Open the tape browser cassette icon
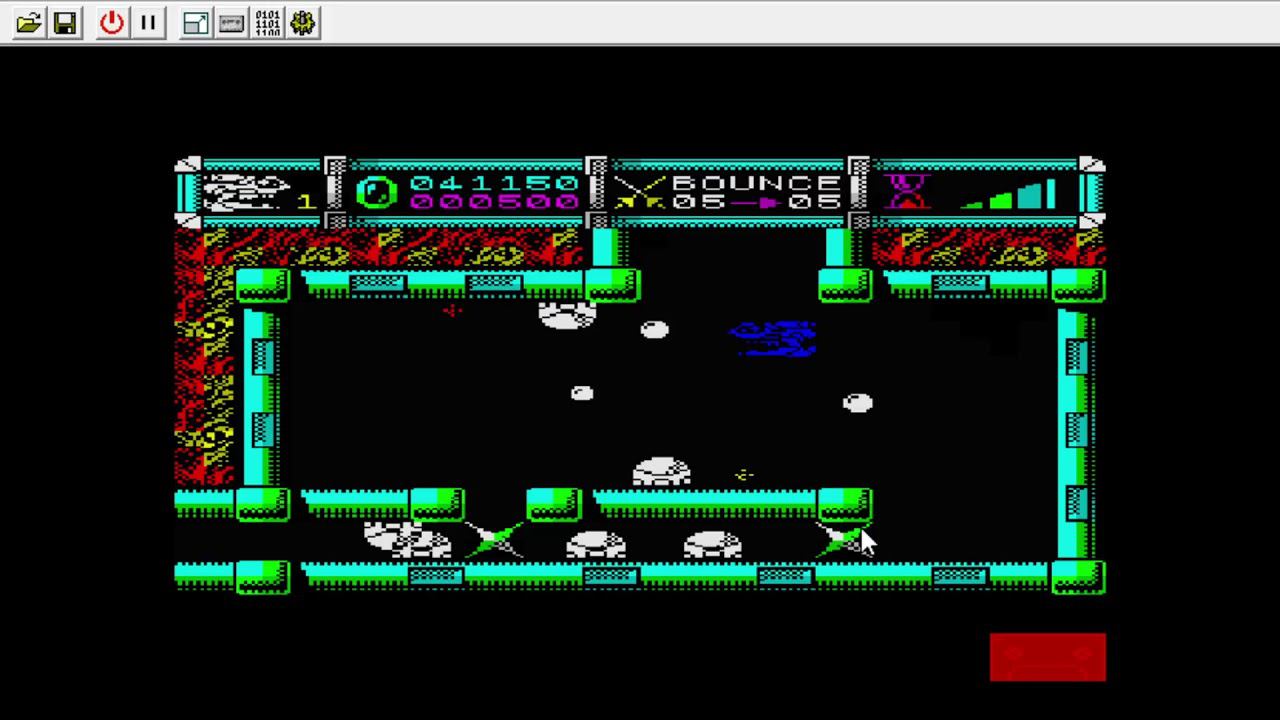This screenshot has width=1280, height=720. point(231,22)
